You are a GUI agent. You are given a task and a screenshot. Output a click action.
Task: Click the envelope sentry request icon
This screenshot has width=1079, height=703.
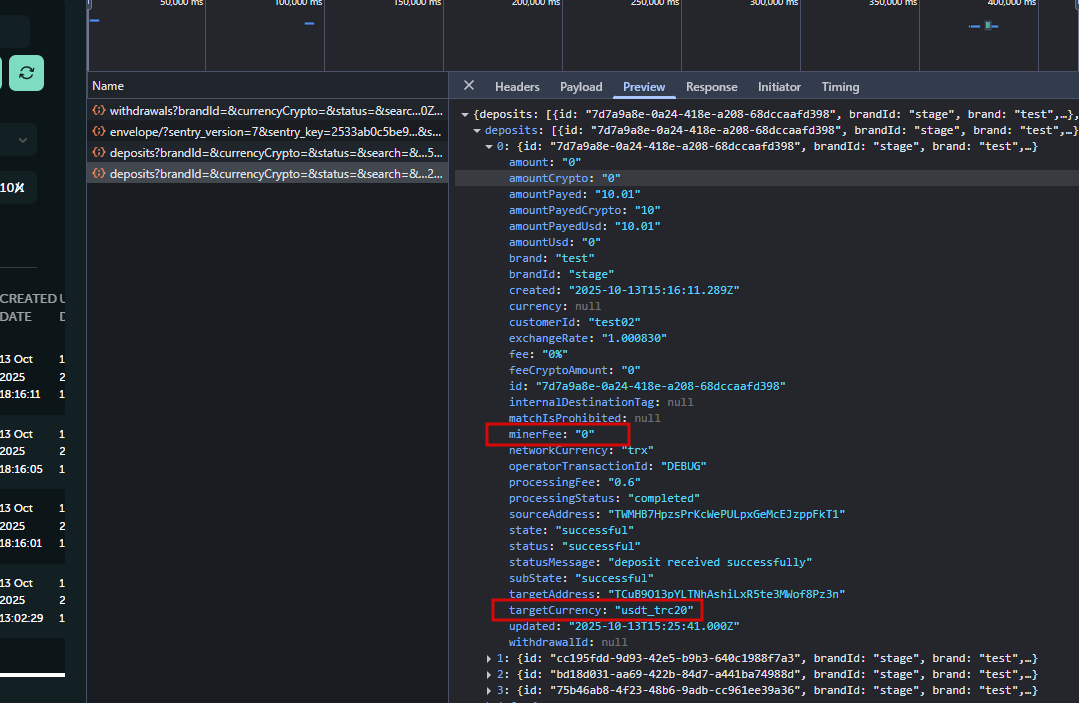[x=98, y=131]
